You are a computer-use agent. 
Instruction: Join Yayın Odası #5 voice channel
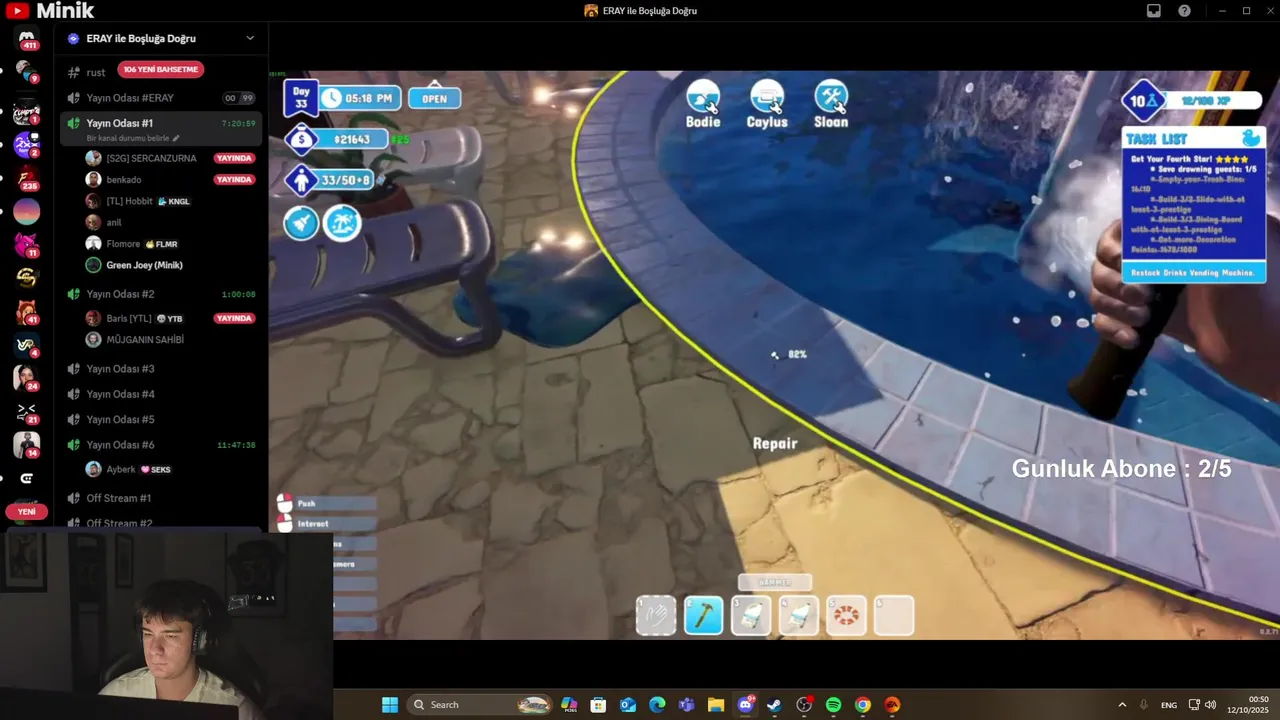[x=120, y=419]
